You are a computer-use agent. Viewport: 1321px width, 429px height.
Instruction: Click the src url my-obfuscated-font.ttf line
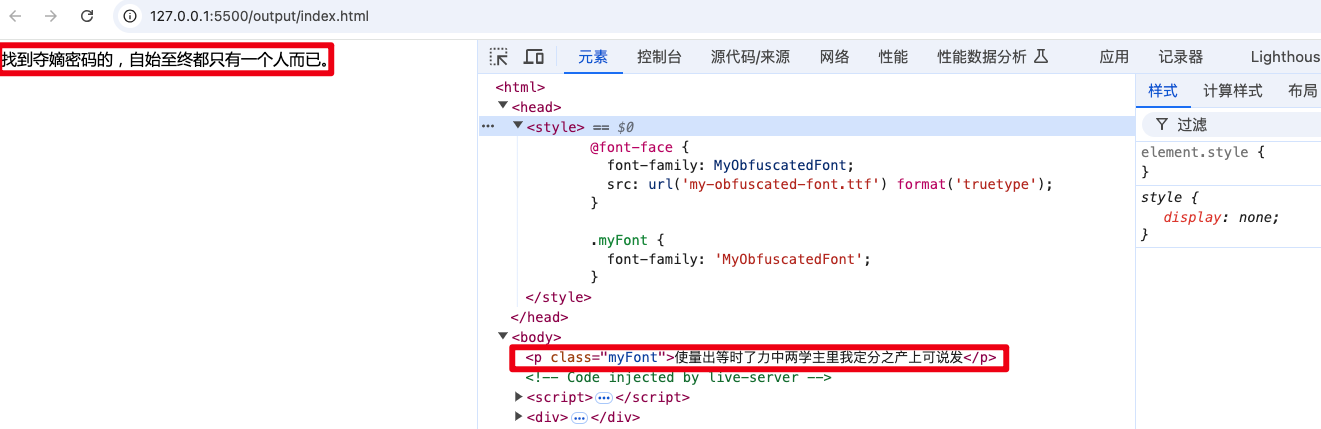click(830, 185)
